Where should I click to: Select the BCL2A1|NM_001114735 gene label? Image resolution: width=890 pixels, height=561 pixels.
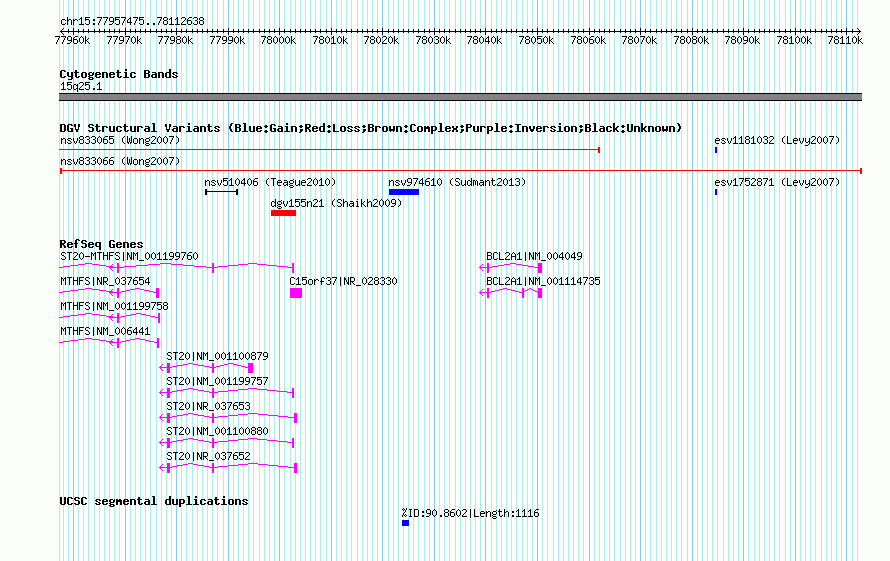543,281
